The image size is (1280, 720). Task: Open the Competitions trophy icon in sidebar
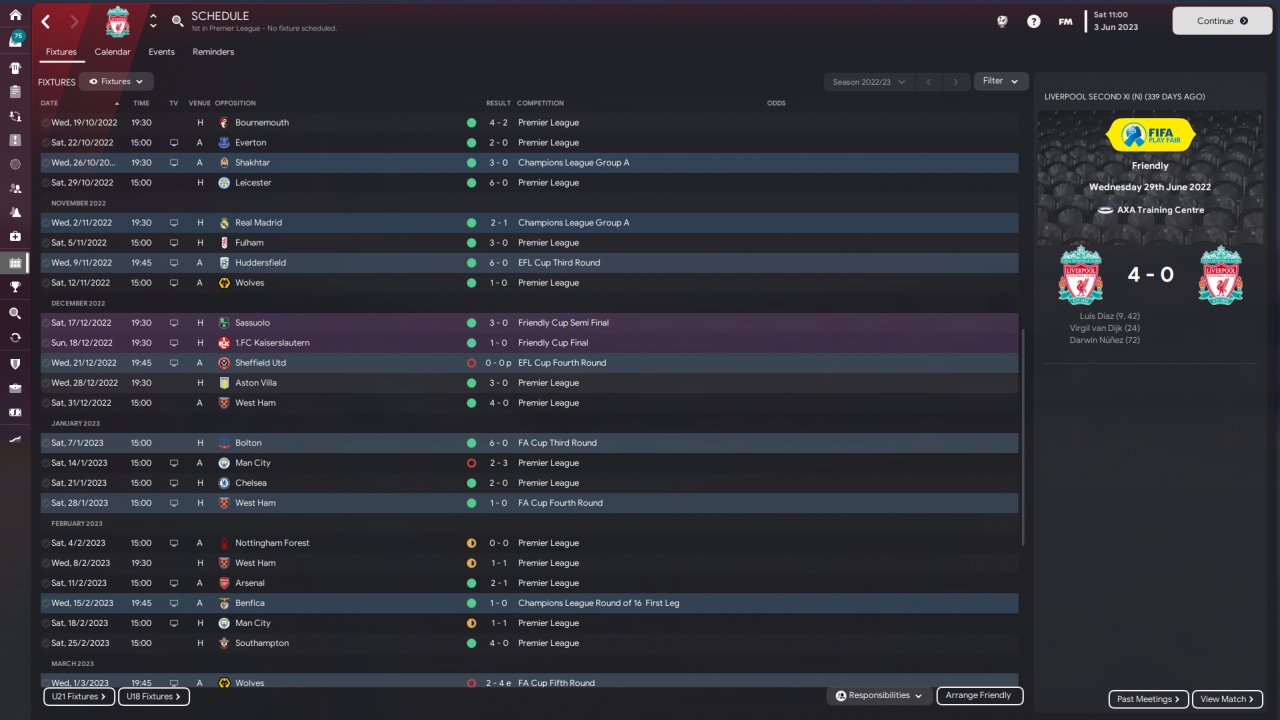(x=15, y=287)
